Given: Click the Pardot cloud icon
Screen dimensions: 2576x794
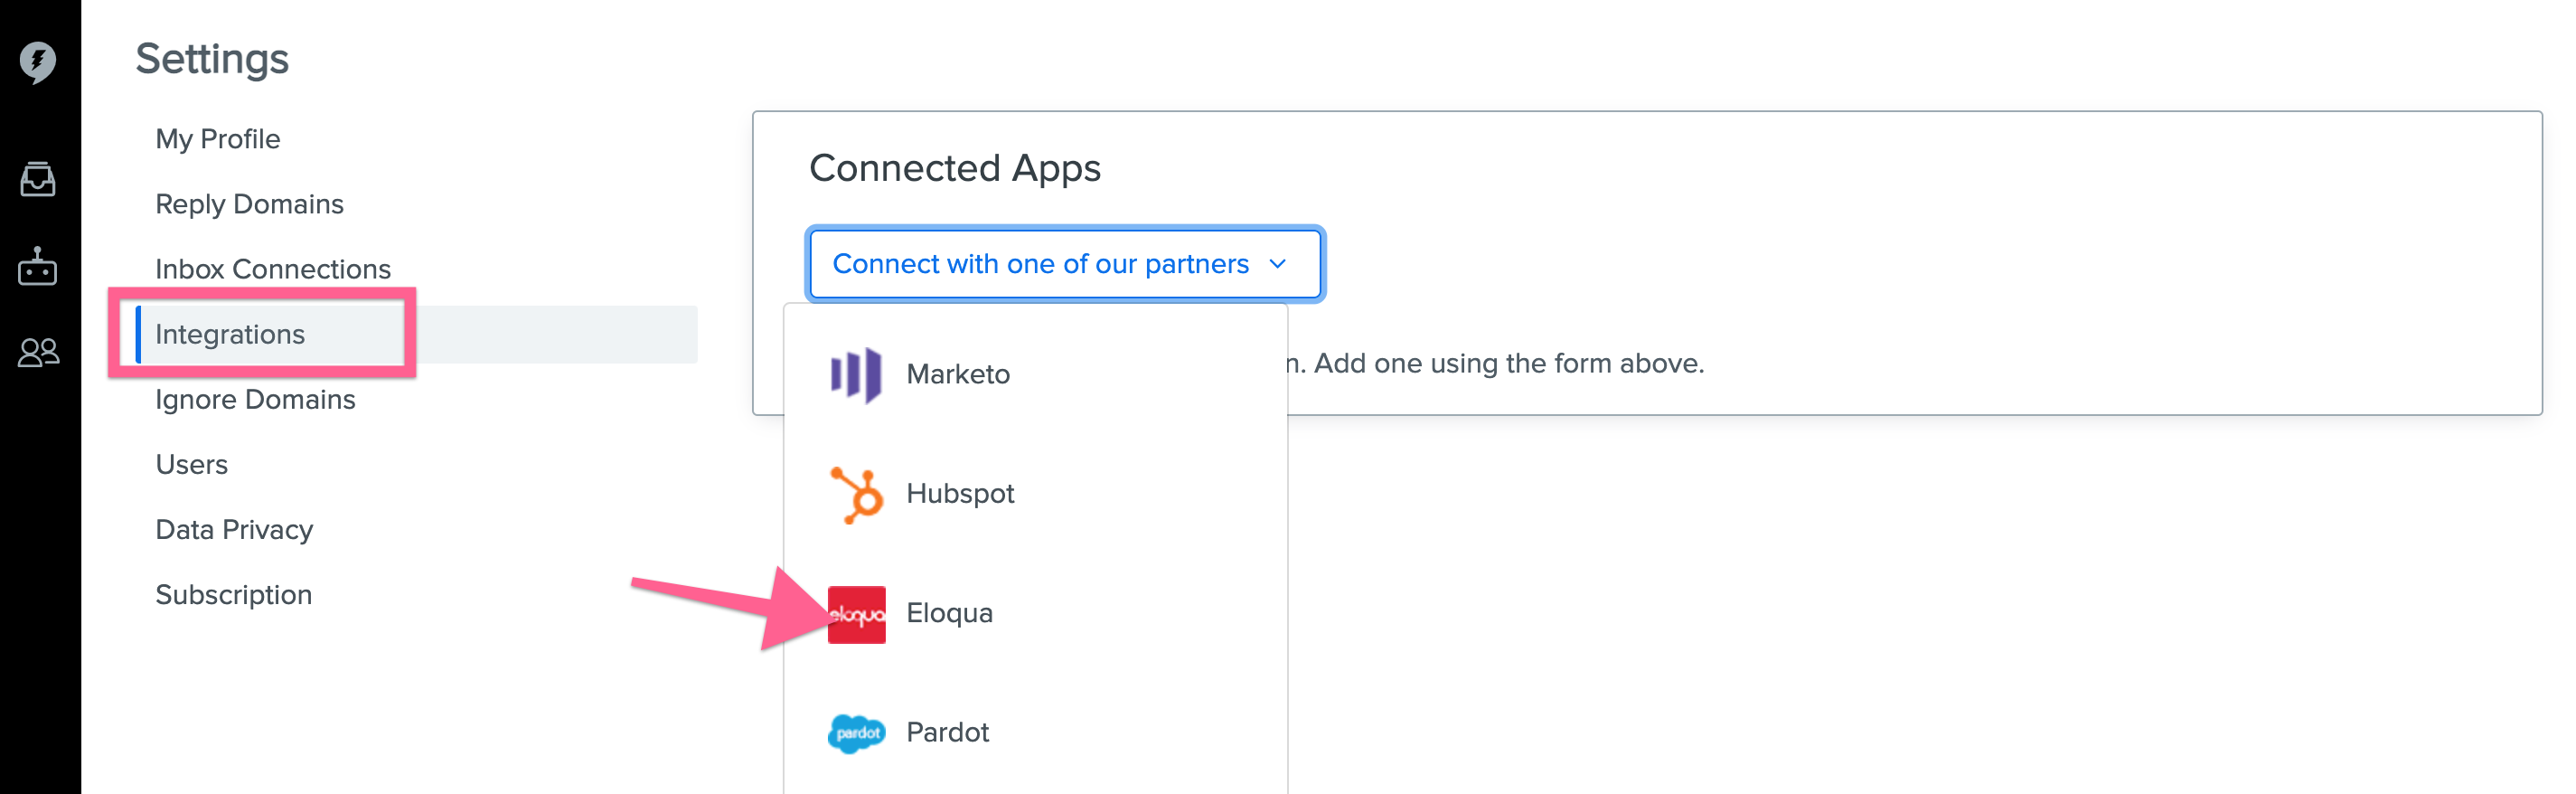Looking at the screenshot, I should pos(856,733).
